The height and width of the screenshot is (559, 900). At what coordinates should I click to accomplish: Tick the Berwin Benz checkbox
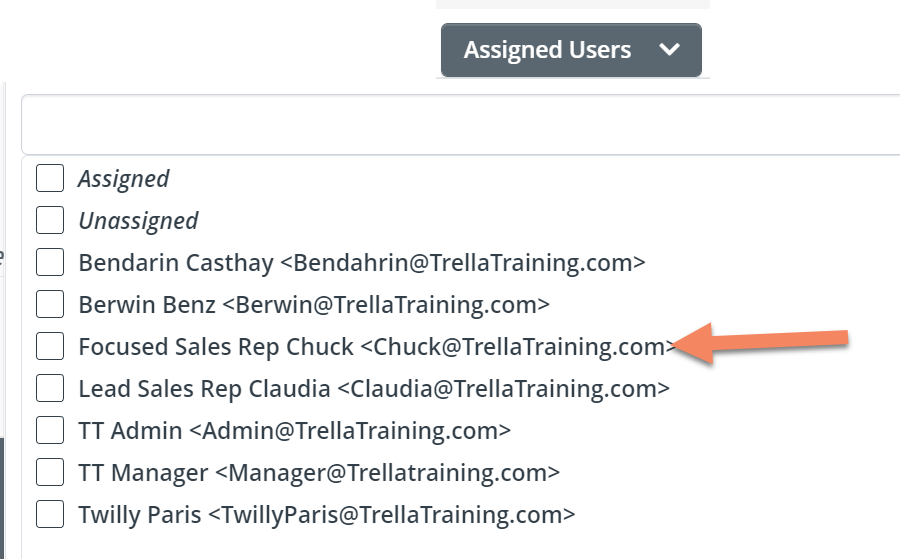point(50,304)
